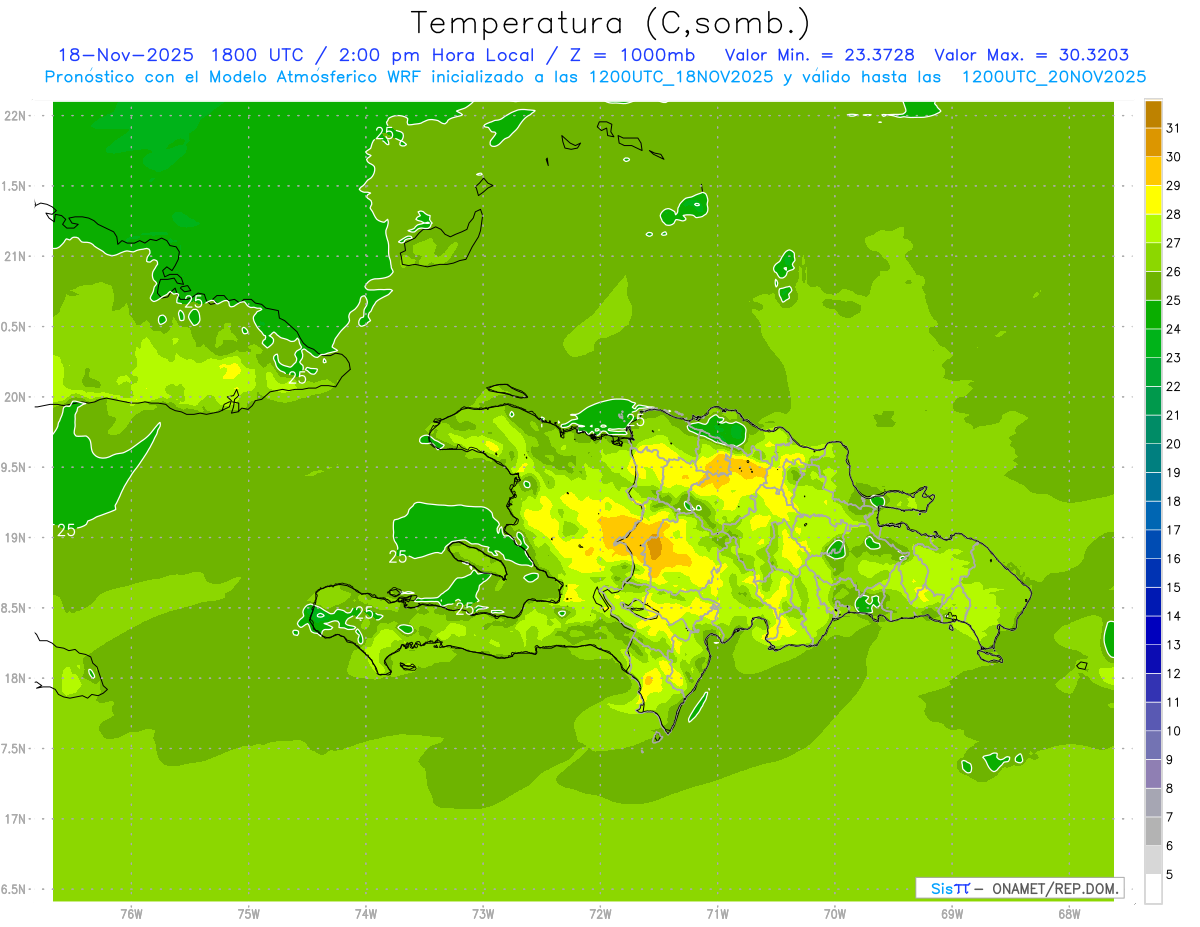The width and height of the screenshot is (1200, 927).
Task: Click the '15' value on the color scale
Action: coord(1173,587)
